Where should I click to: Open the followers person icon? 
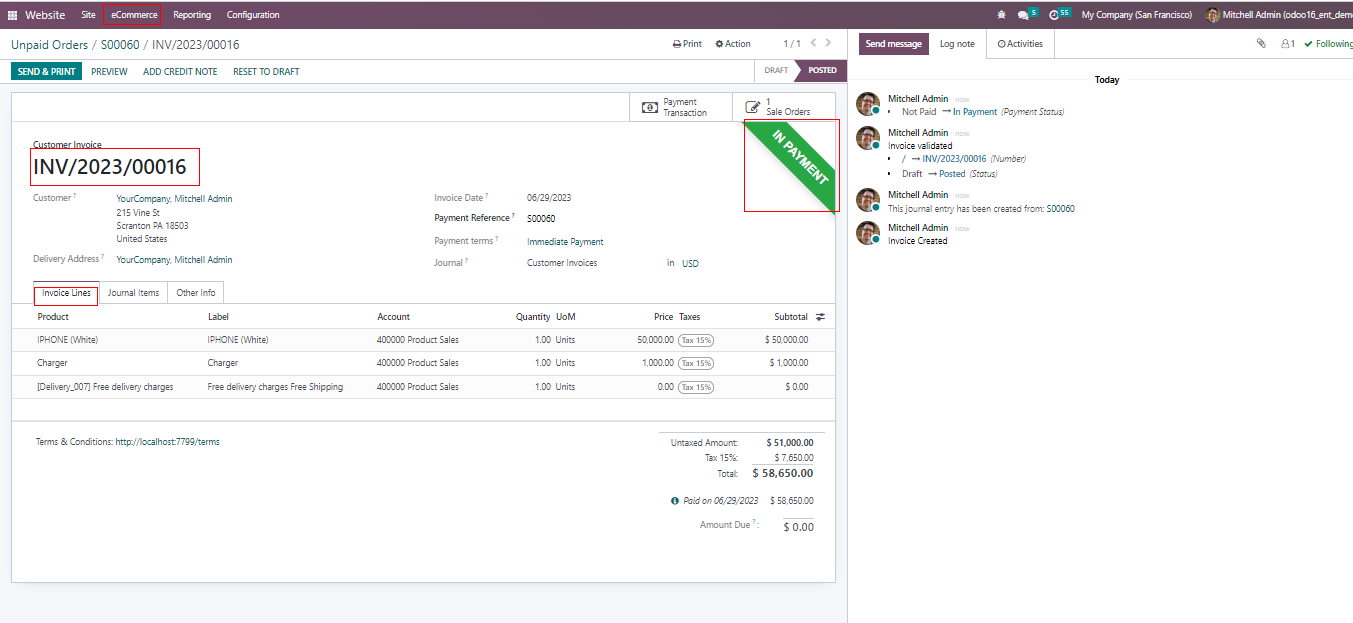1287,44
